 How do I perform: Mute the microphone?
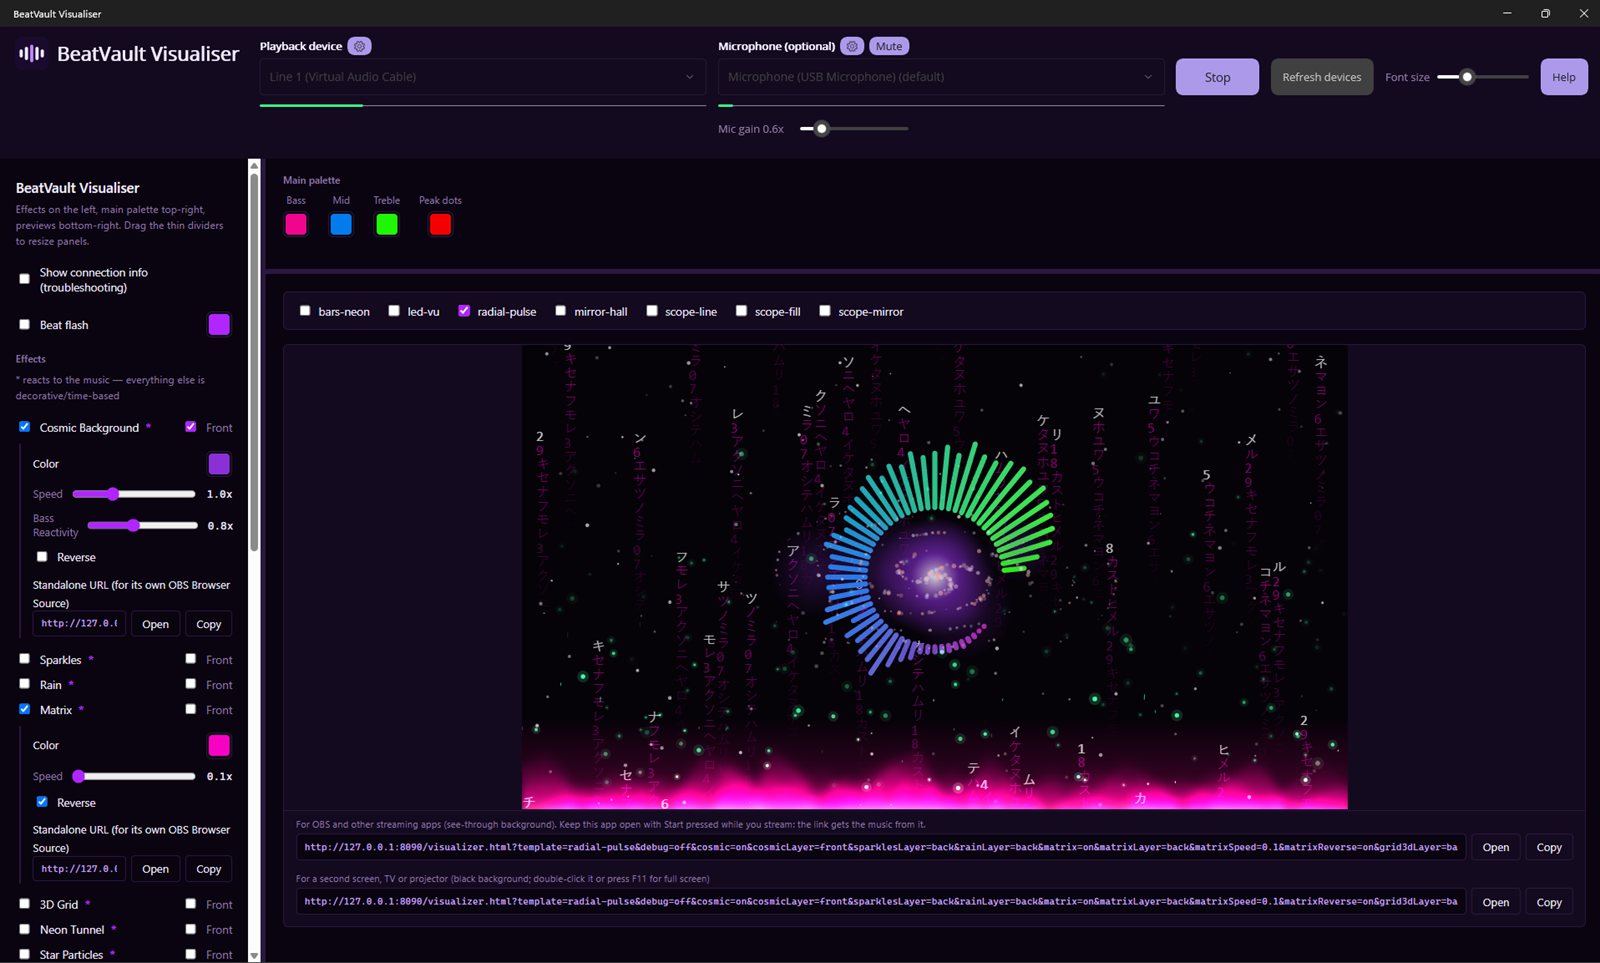[889, 46]
